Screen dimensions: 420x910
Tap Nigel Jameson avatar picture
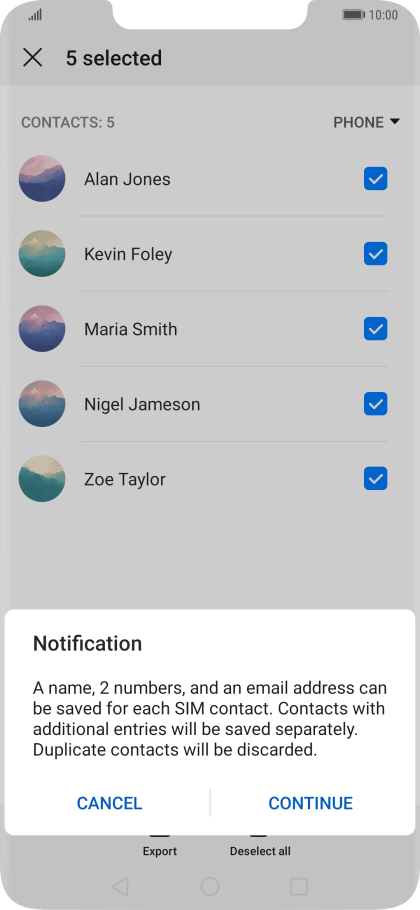(42, 403)
